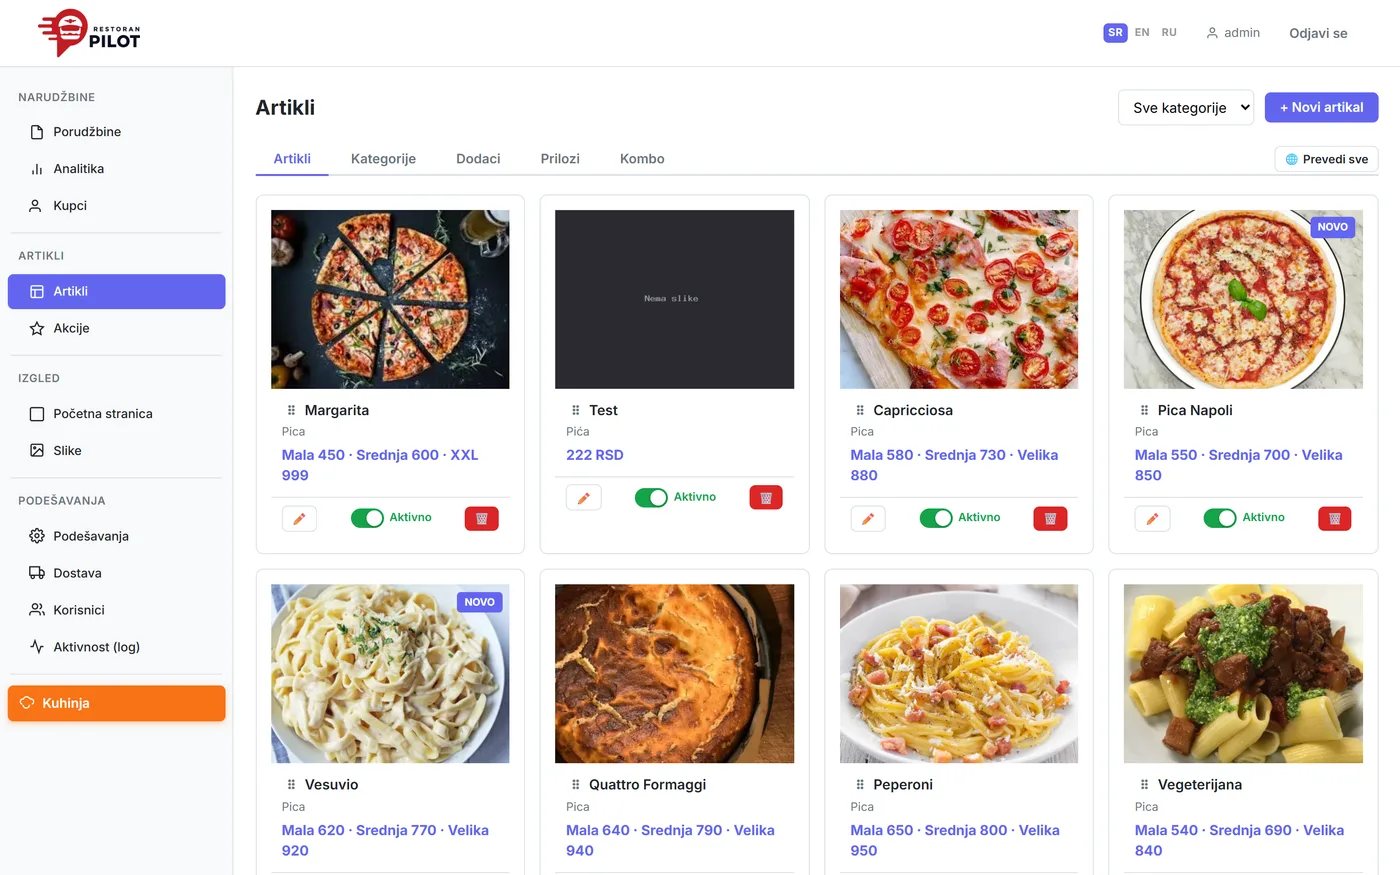
Task: Click the drag handle beside Quattro Formaggi
Action: (575, 785)
